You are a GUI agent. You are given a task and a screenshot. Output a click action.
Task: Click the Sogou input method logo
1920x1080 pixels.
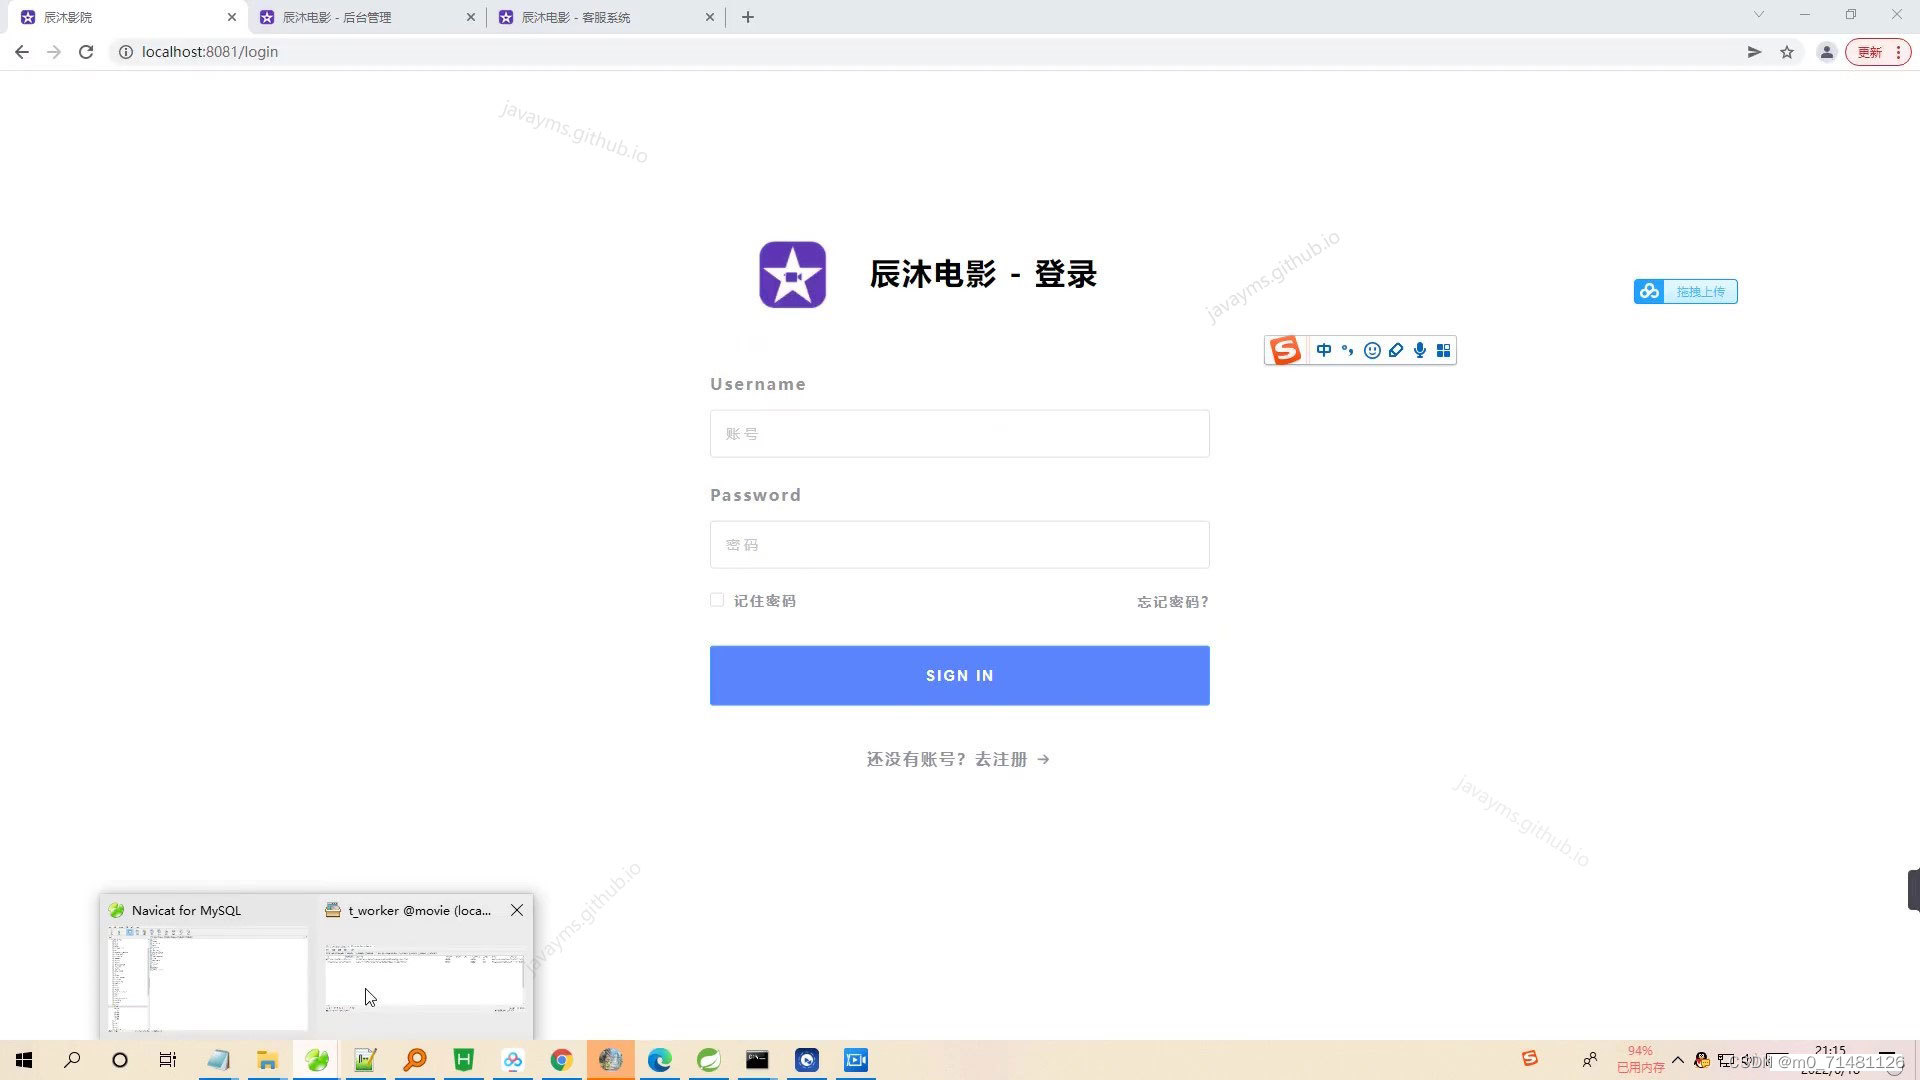tap(1285, 350)
